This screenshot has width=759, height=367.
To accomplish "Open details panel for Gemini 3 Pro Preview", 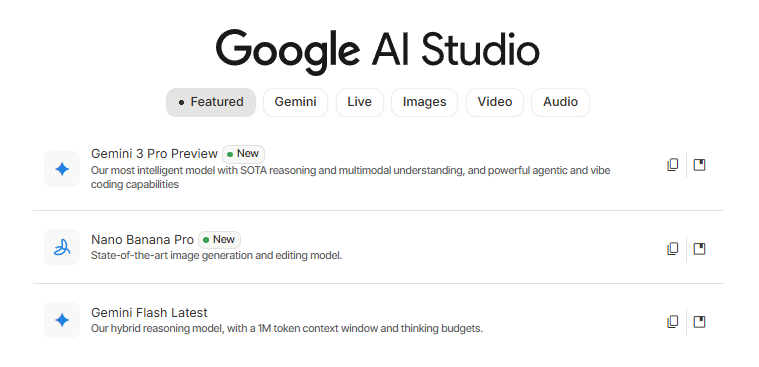I will [x=699, y=165].
